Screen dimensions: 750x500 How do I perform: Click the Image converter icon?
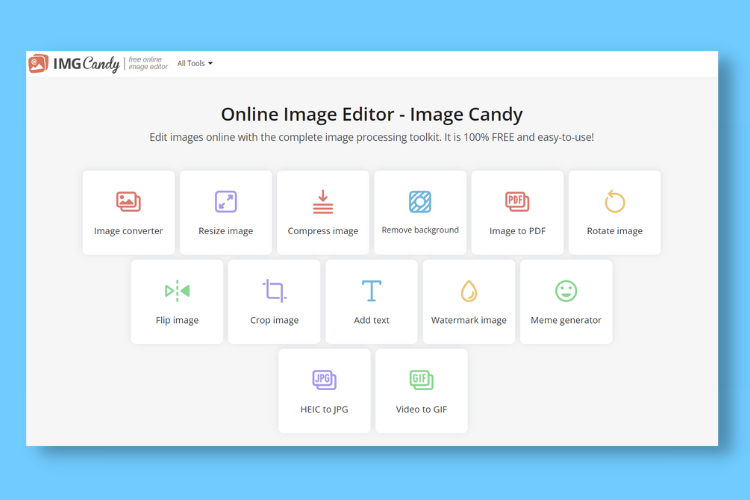pos(129,201)
